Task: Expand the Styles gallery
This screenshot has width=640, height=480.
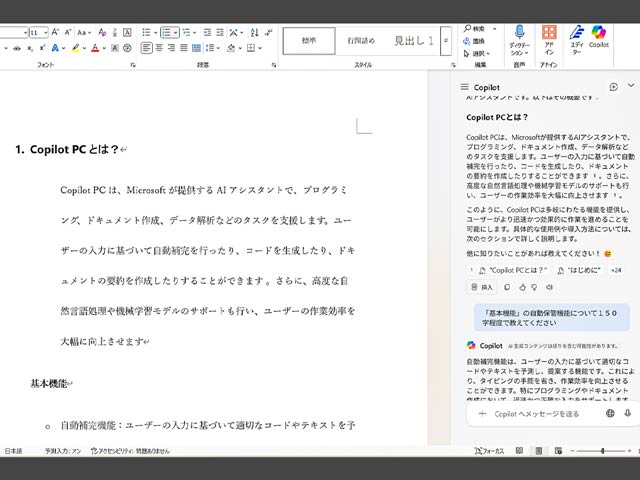Action: [446, 40]
